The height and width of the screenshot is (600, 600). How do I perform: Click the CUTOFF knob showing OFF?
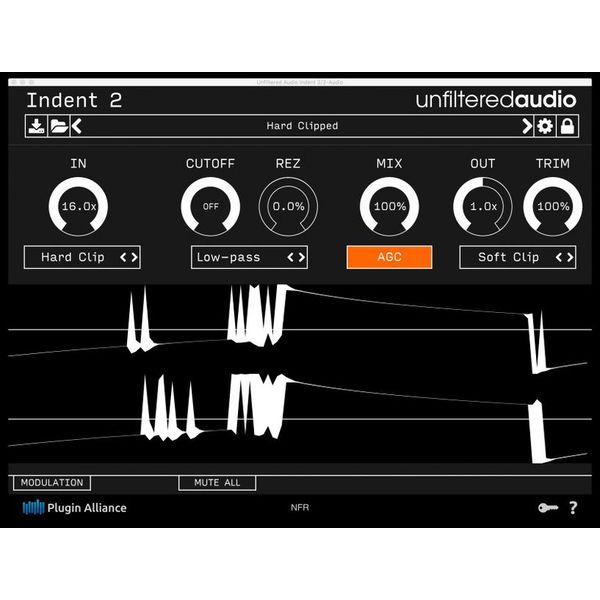pyautogui.click(x=210, y=206)
